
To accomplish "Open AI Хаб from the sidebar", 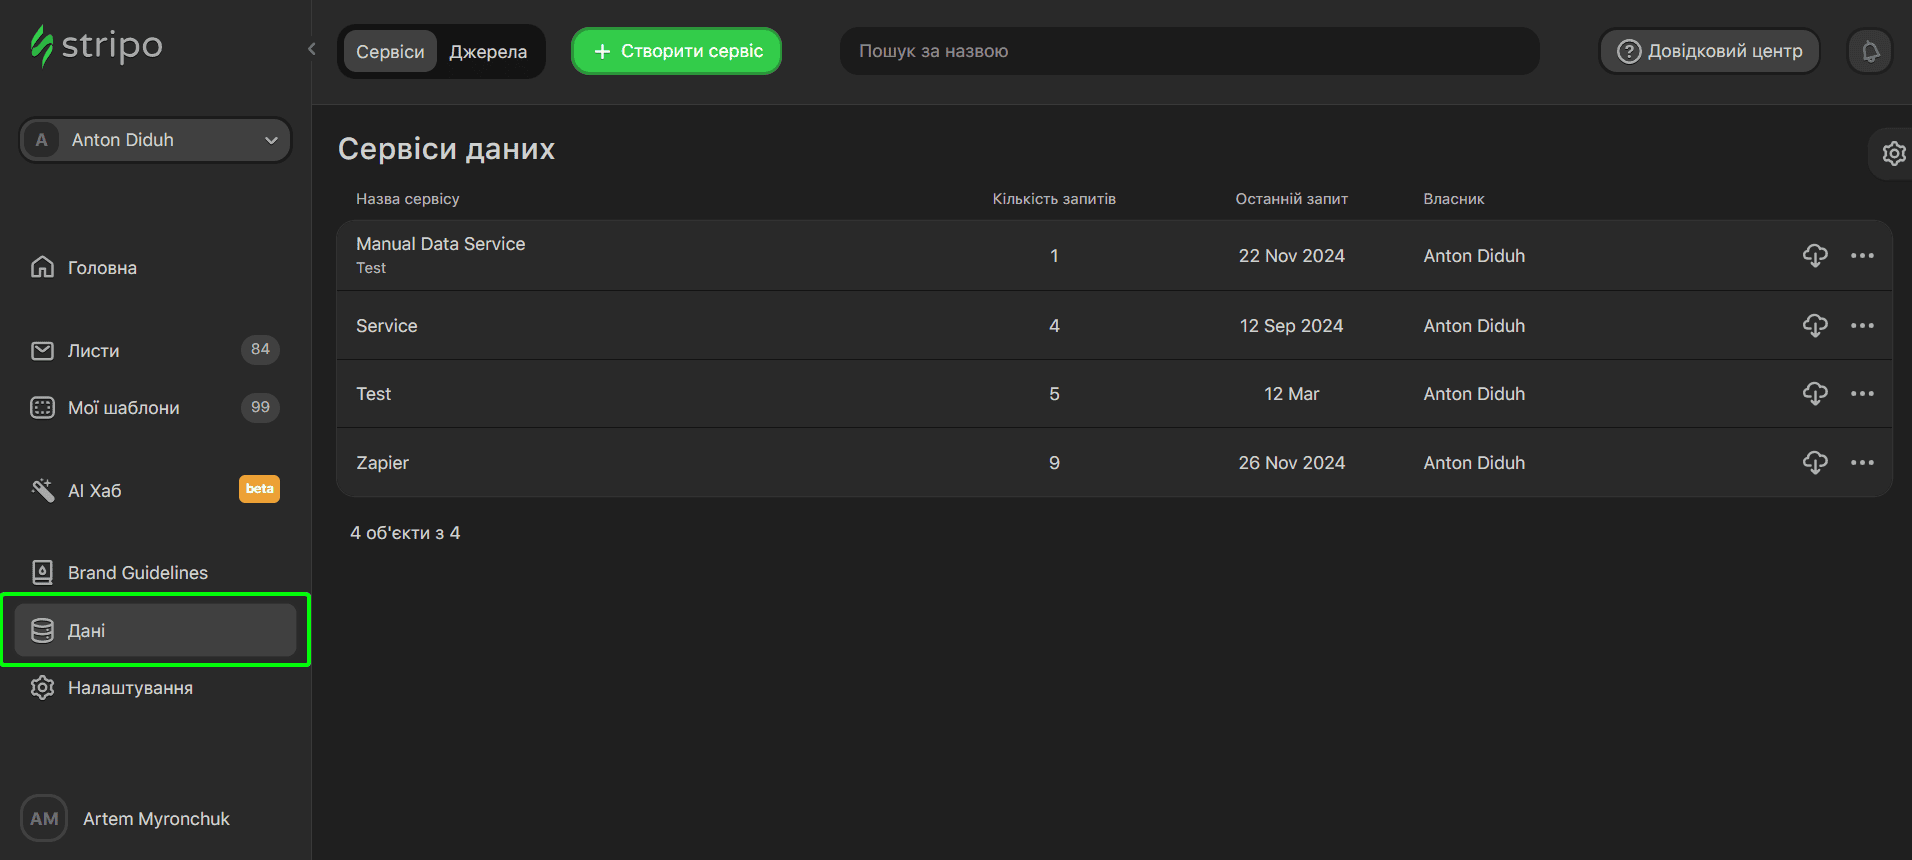I will point(95,491).
